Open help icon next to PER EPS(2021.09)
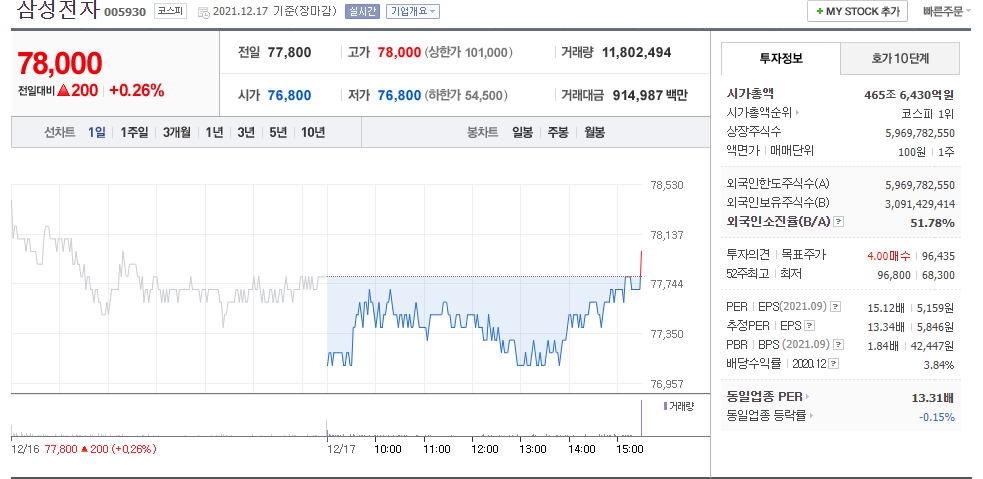983x479 pixels. 836,307
